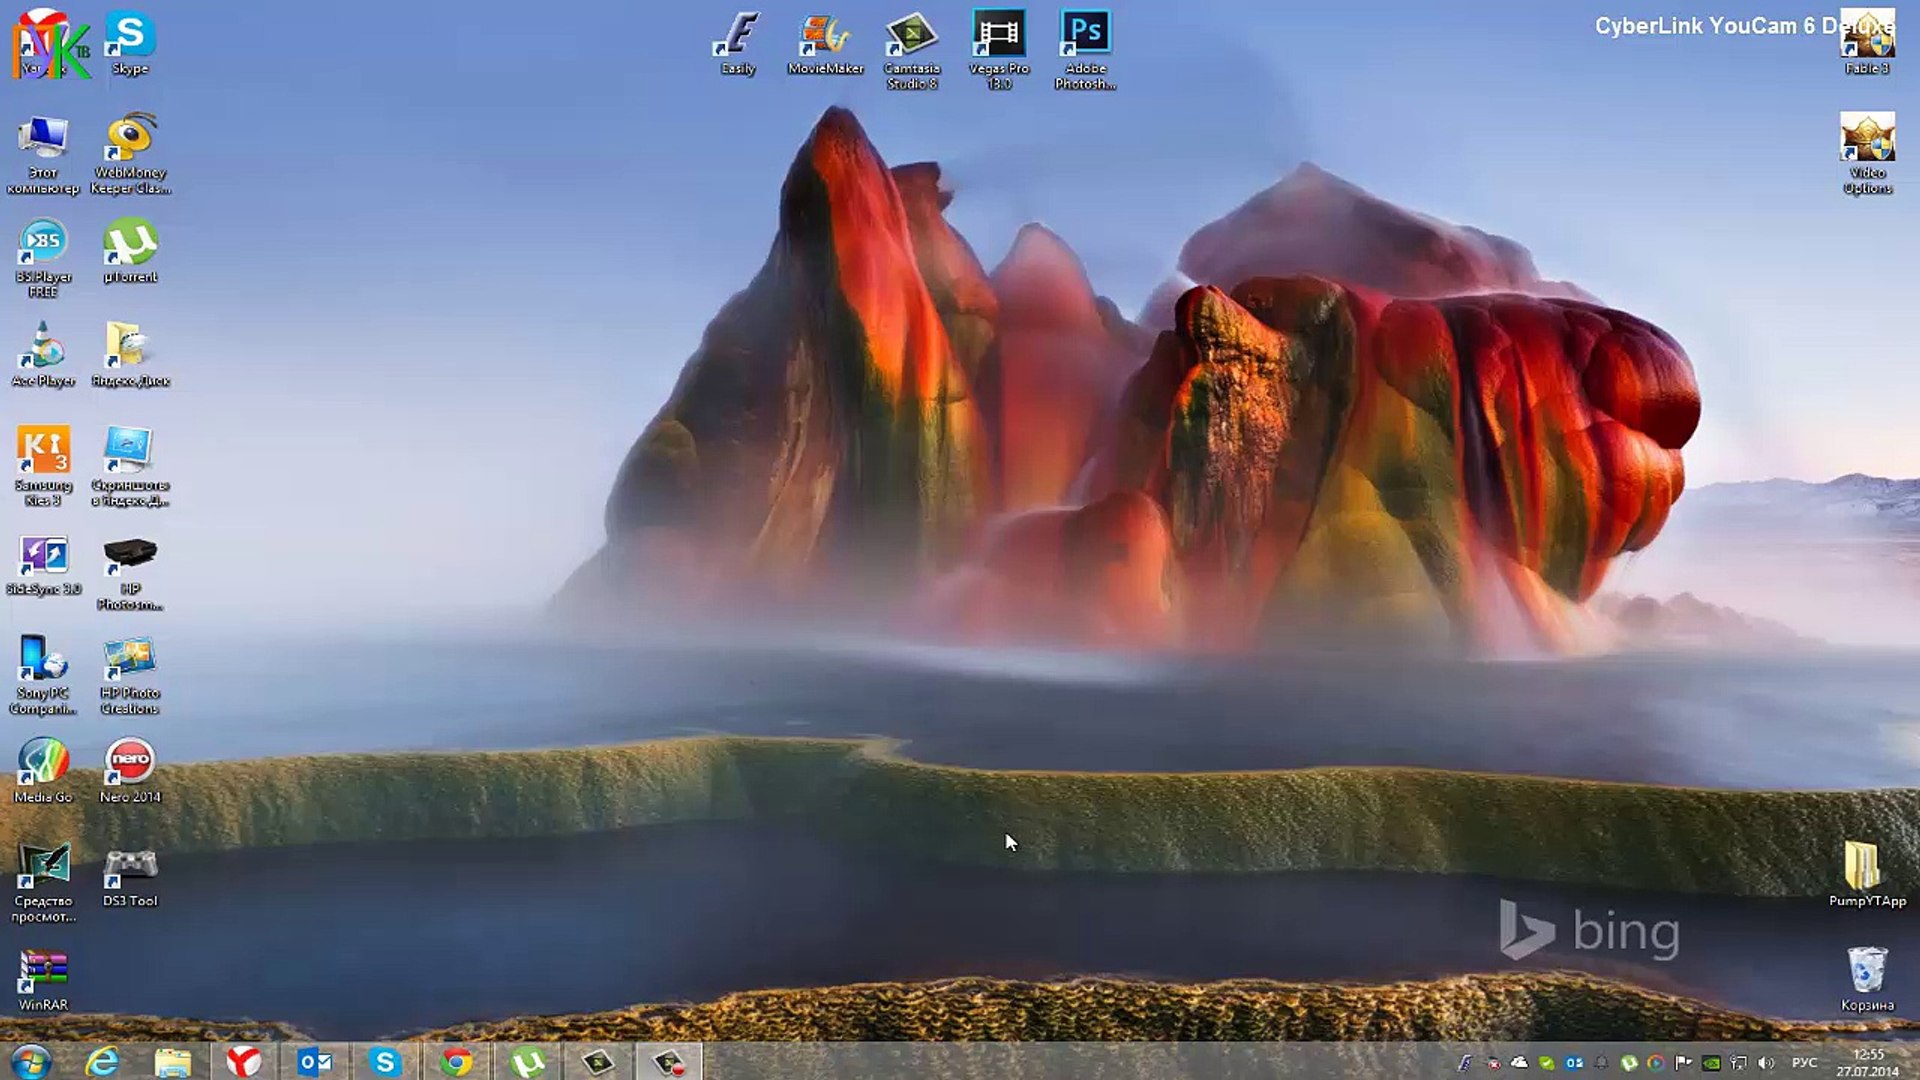Open Skype from the taskbar
The width and height of the screenshot is (1920, 1080).
(385, 1061)
